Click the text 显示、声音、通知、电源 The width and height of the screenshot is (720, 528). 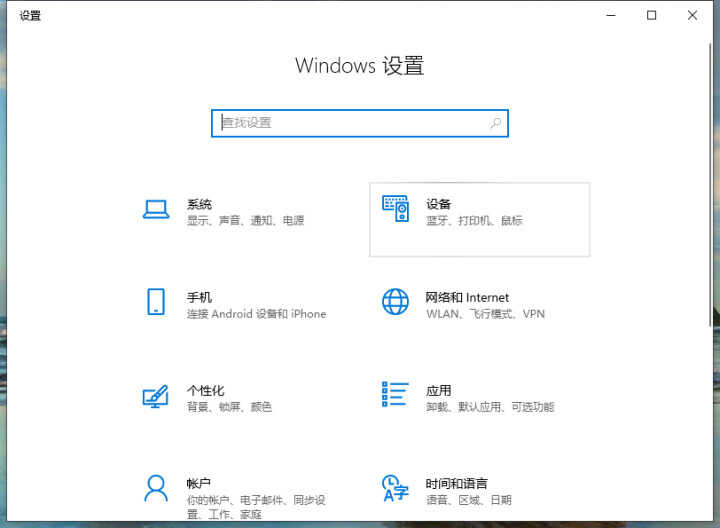(245, 220)
